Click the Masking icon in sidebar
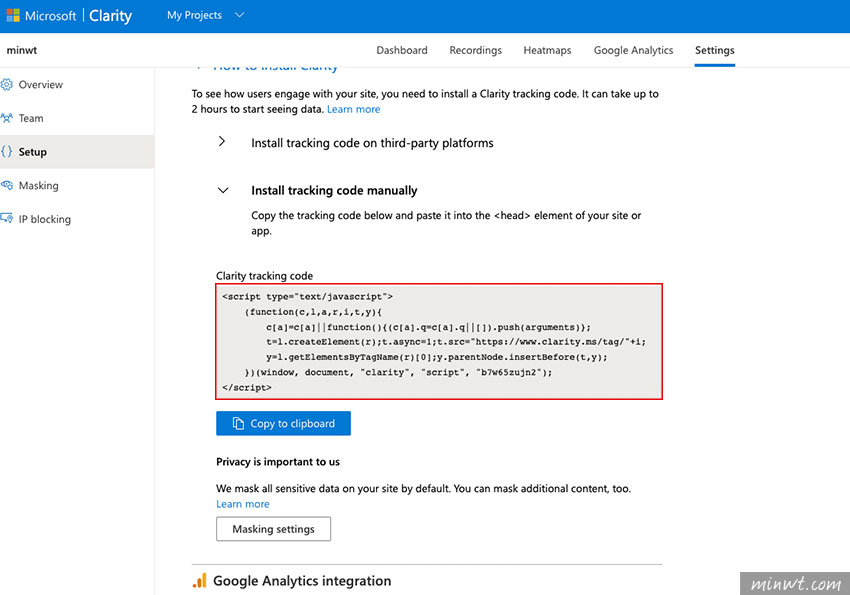850x595 pixels. pos(7,185)
